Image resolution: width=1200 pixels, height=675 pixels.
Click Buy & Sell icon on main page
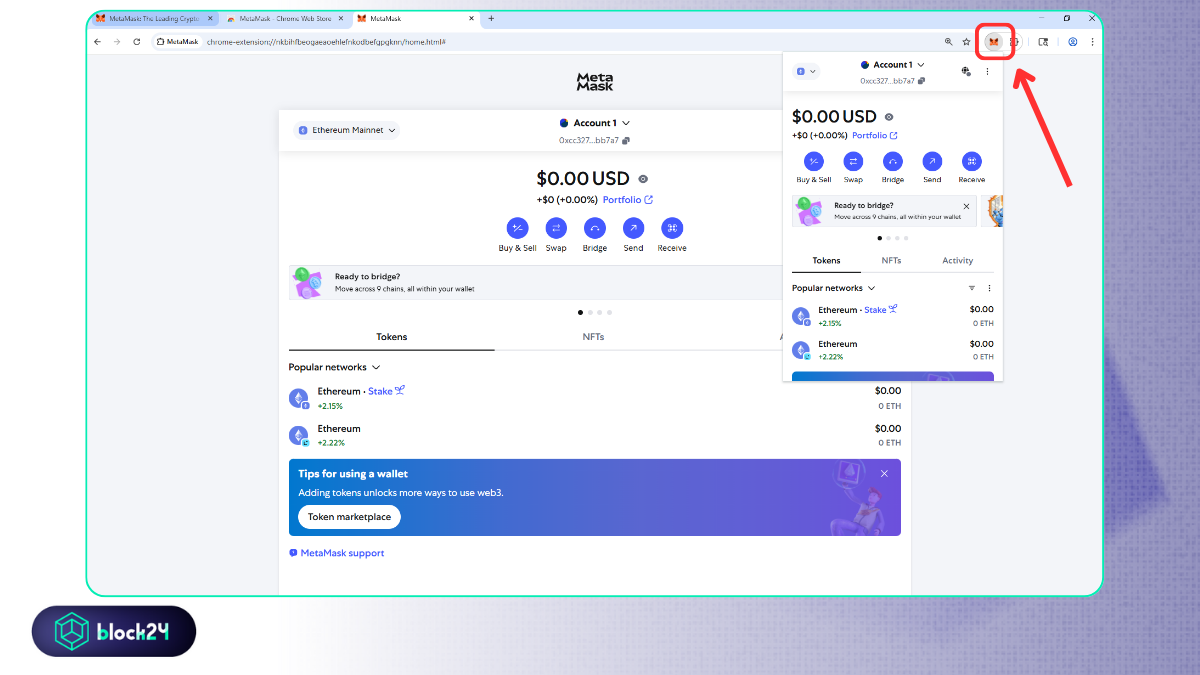point(517,228)
